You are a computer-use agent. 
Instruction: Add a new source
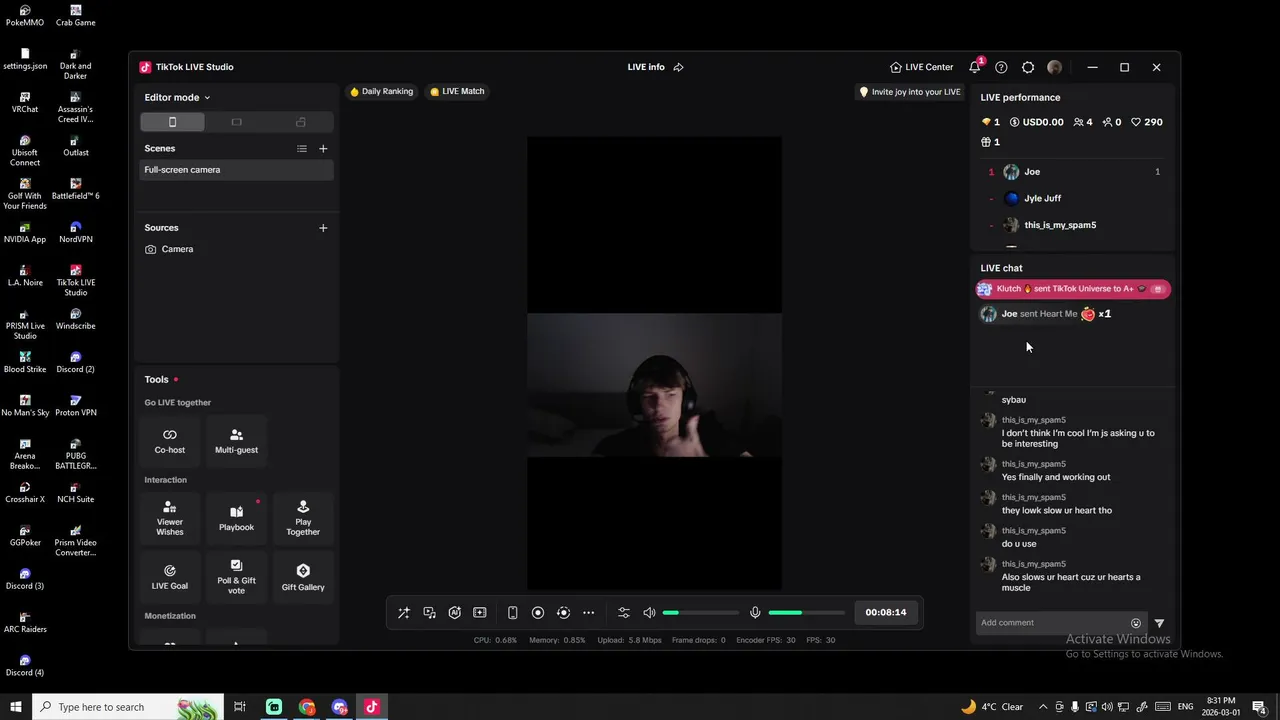(x=323, y=228)
